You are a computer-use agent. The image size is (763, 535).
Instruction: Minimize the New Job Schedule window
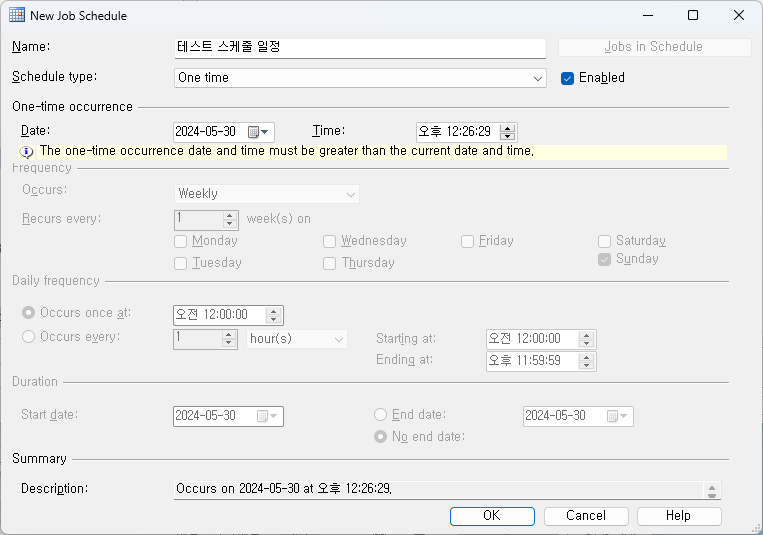(648, 15)
